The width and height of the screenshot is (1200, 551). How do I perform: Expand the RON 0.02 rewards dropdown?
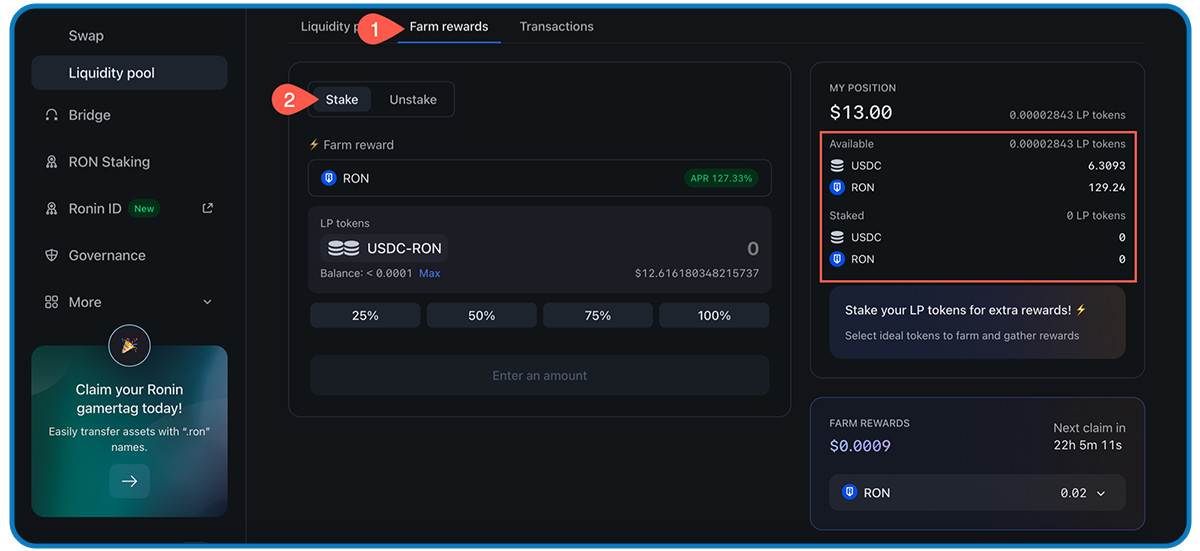coord(977,493)
